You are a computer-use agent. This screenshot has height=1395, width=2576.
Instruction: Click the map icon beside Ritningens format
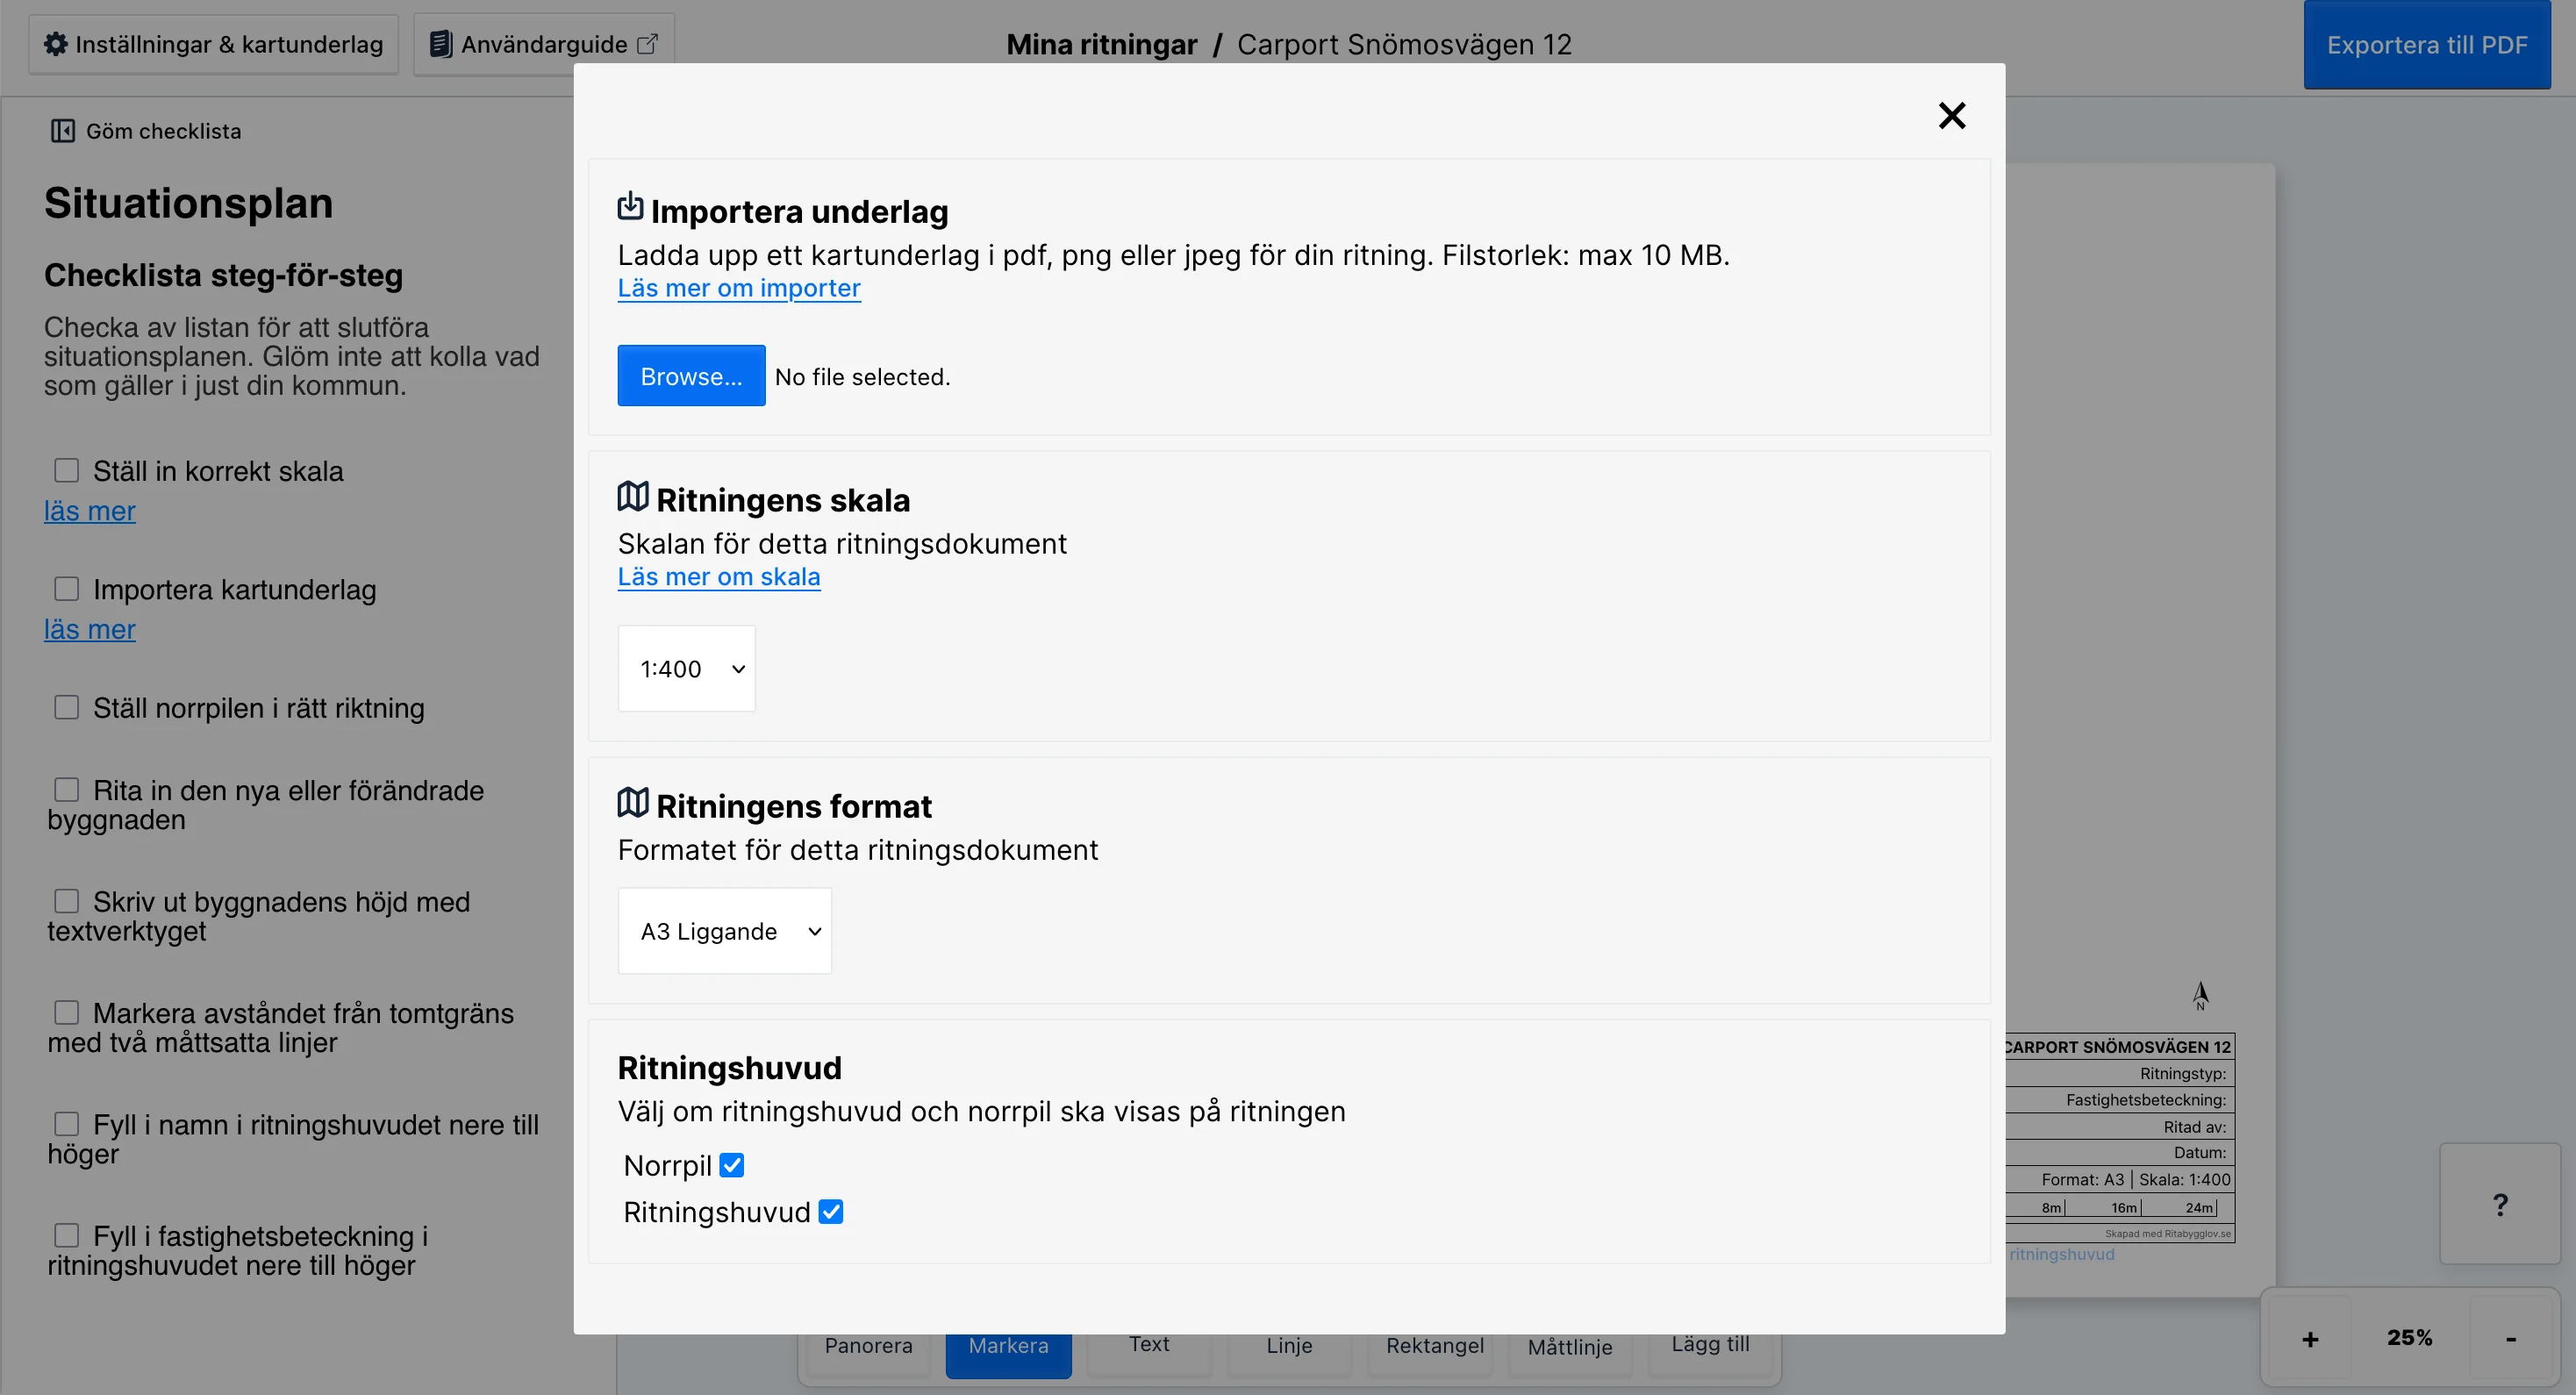(632, 802)
